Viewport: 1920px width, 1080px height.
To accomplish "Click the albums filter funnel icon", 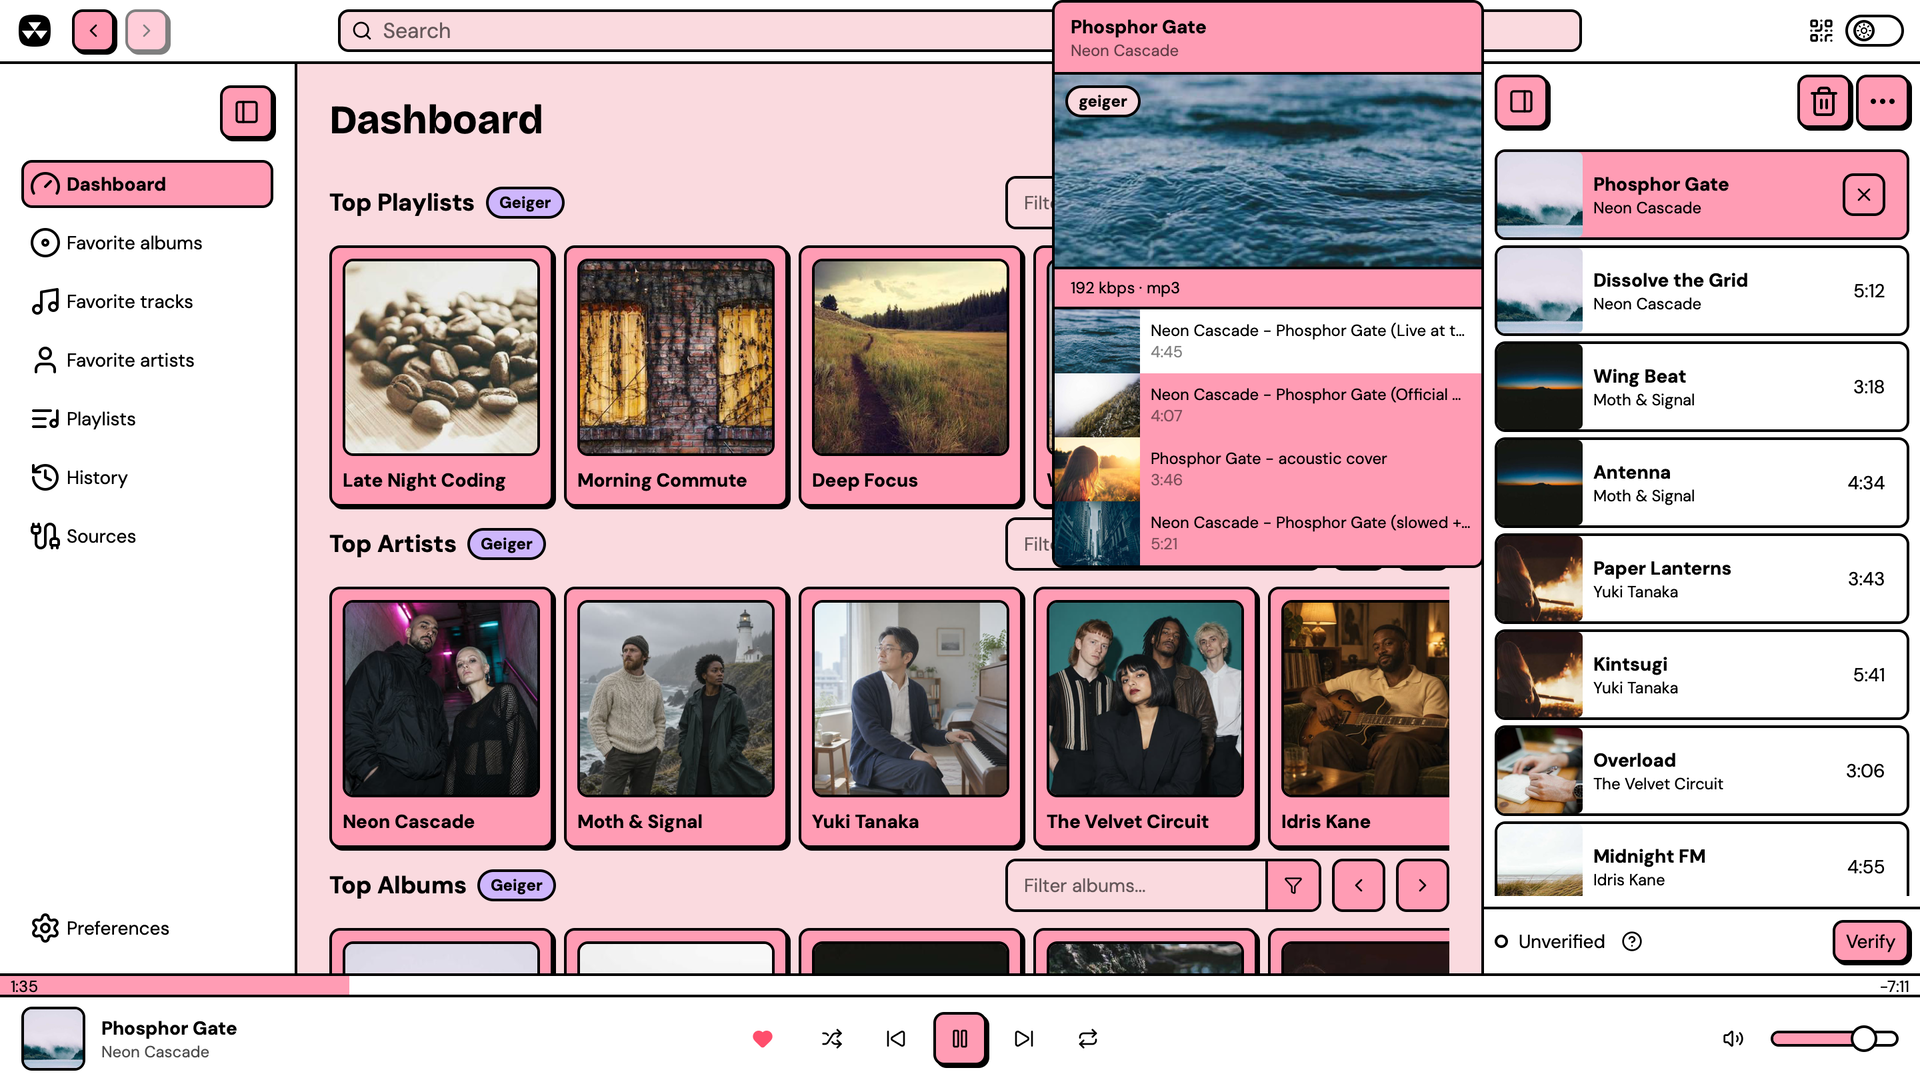I will click(x=1293, y=886).
